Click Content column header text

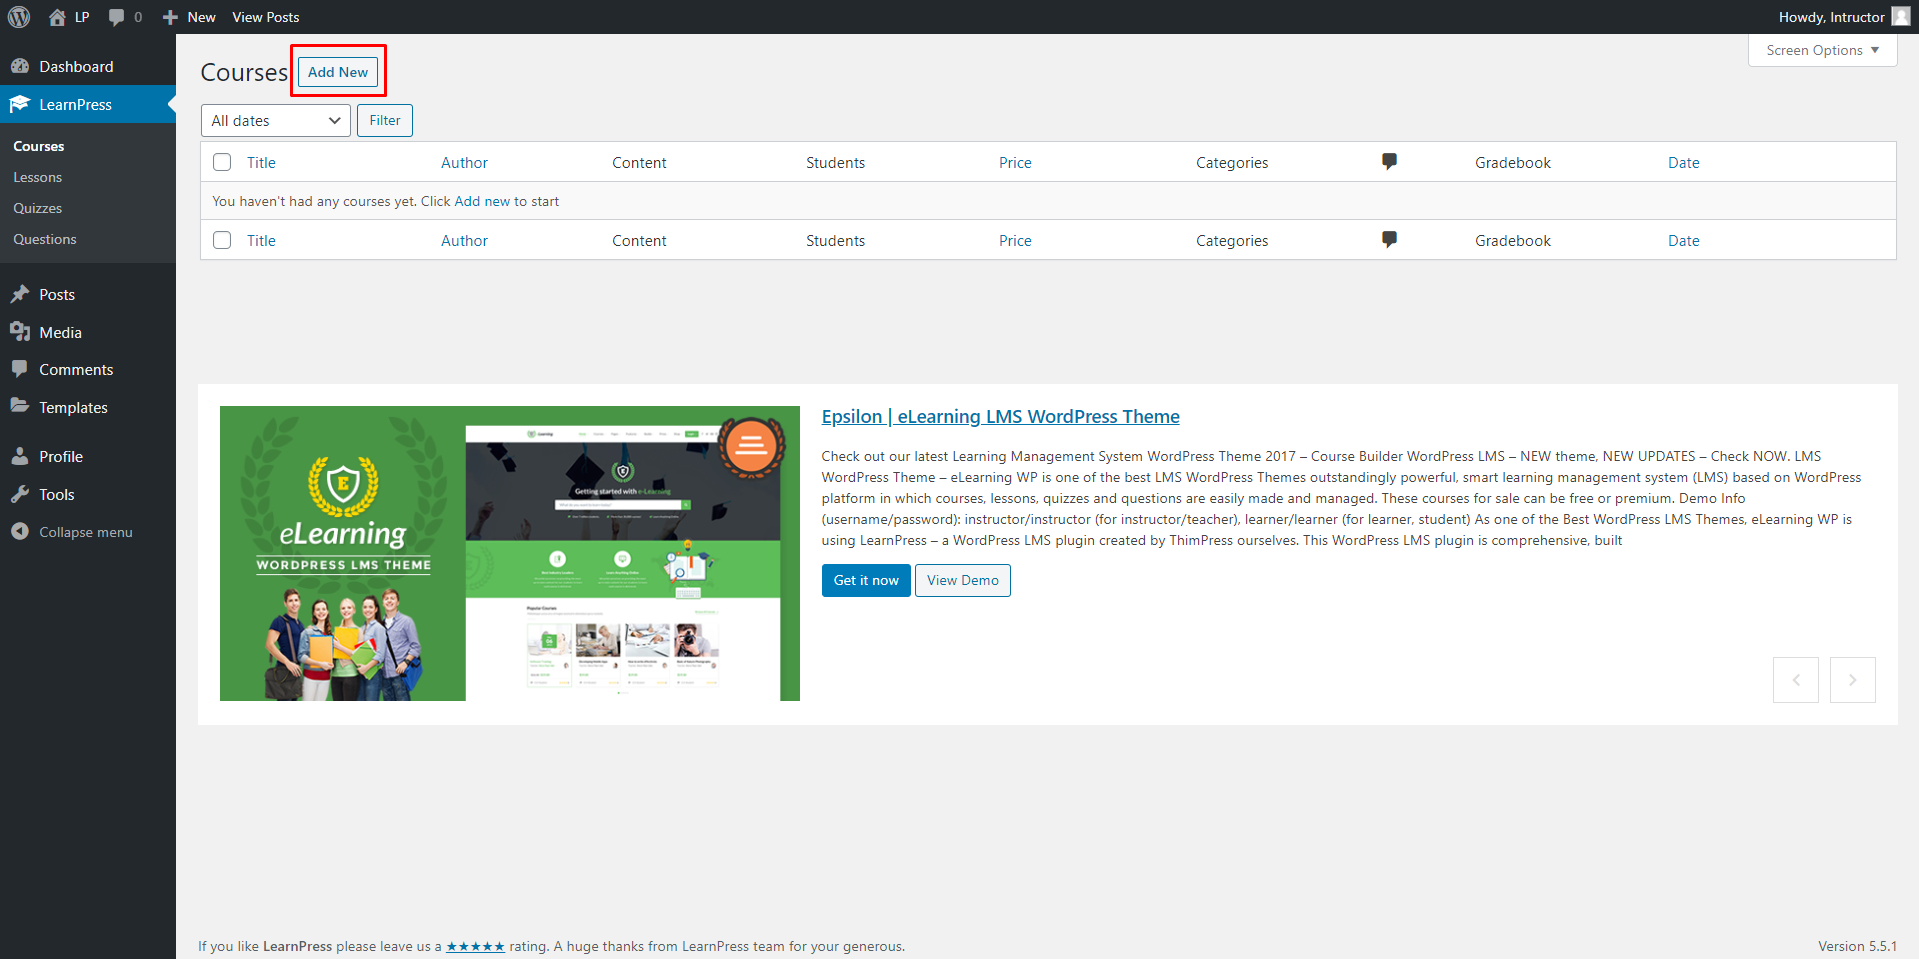(639, 162)
